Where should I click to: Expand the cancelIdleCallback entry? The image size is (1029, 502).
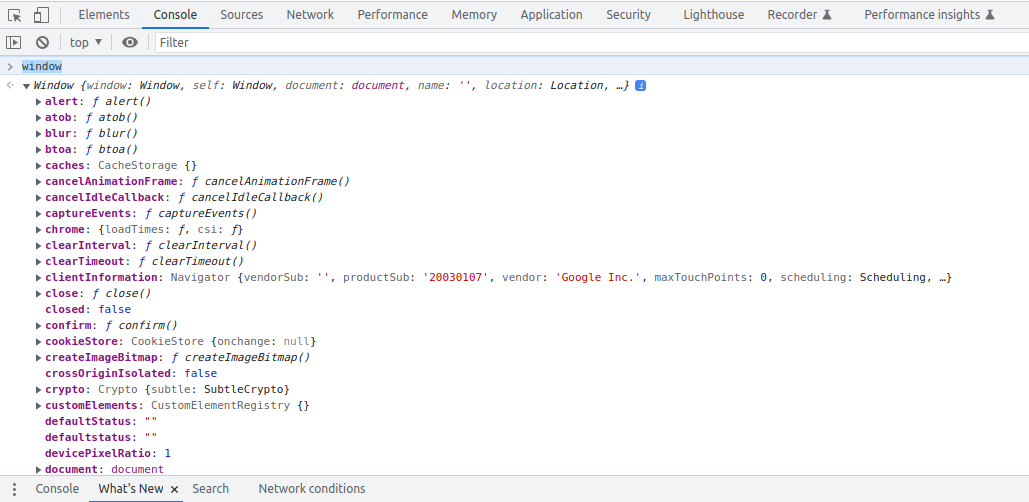point(39,198)
